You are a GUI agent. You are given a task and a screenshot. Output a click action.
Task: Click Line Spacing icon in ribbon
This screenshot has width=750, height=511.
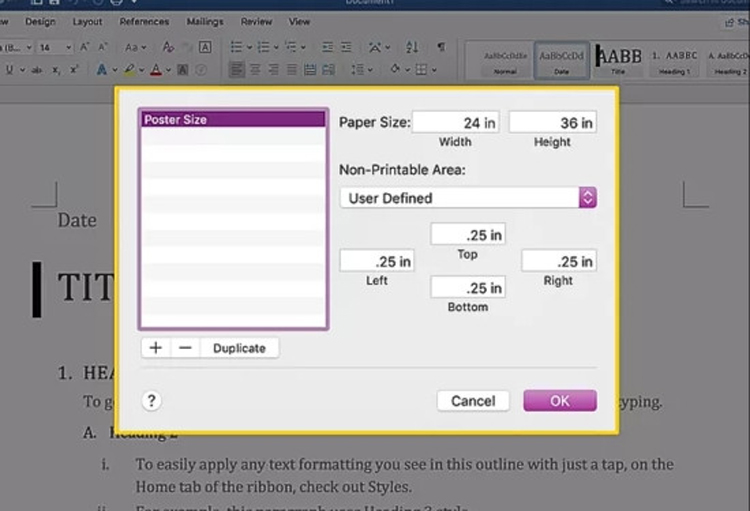(x=358, y=70)
